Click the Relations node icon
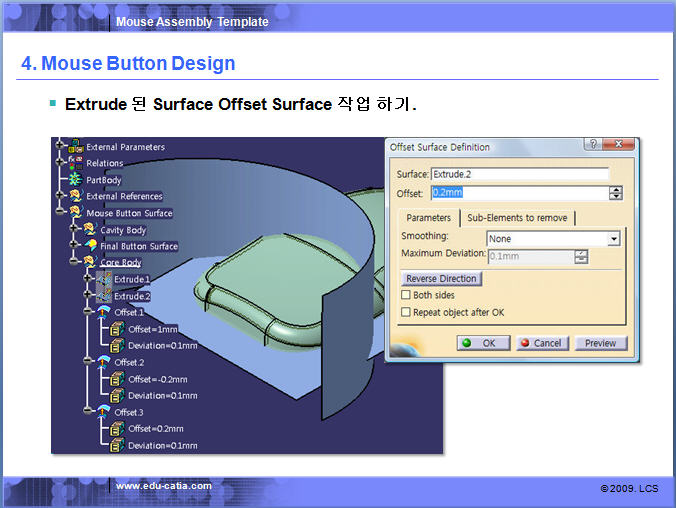 [75, 163]
